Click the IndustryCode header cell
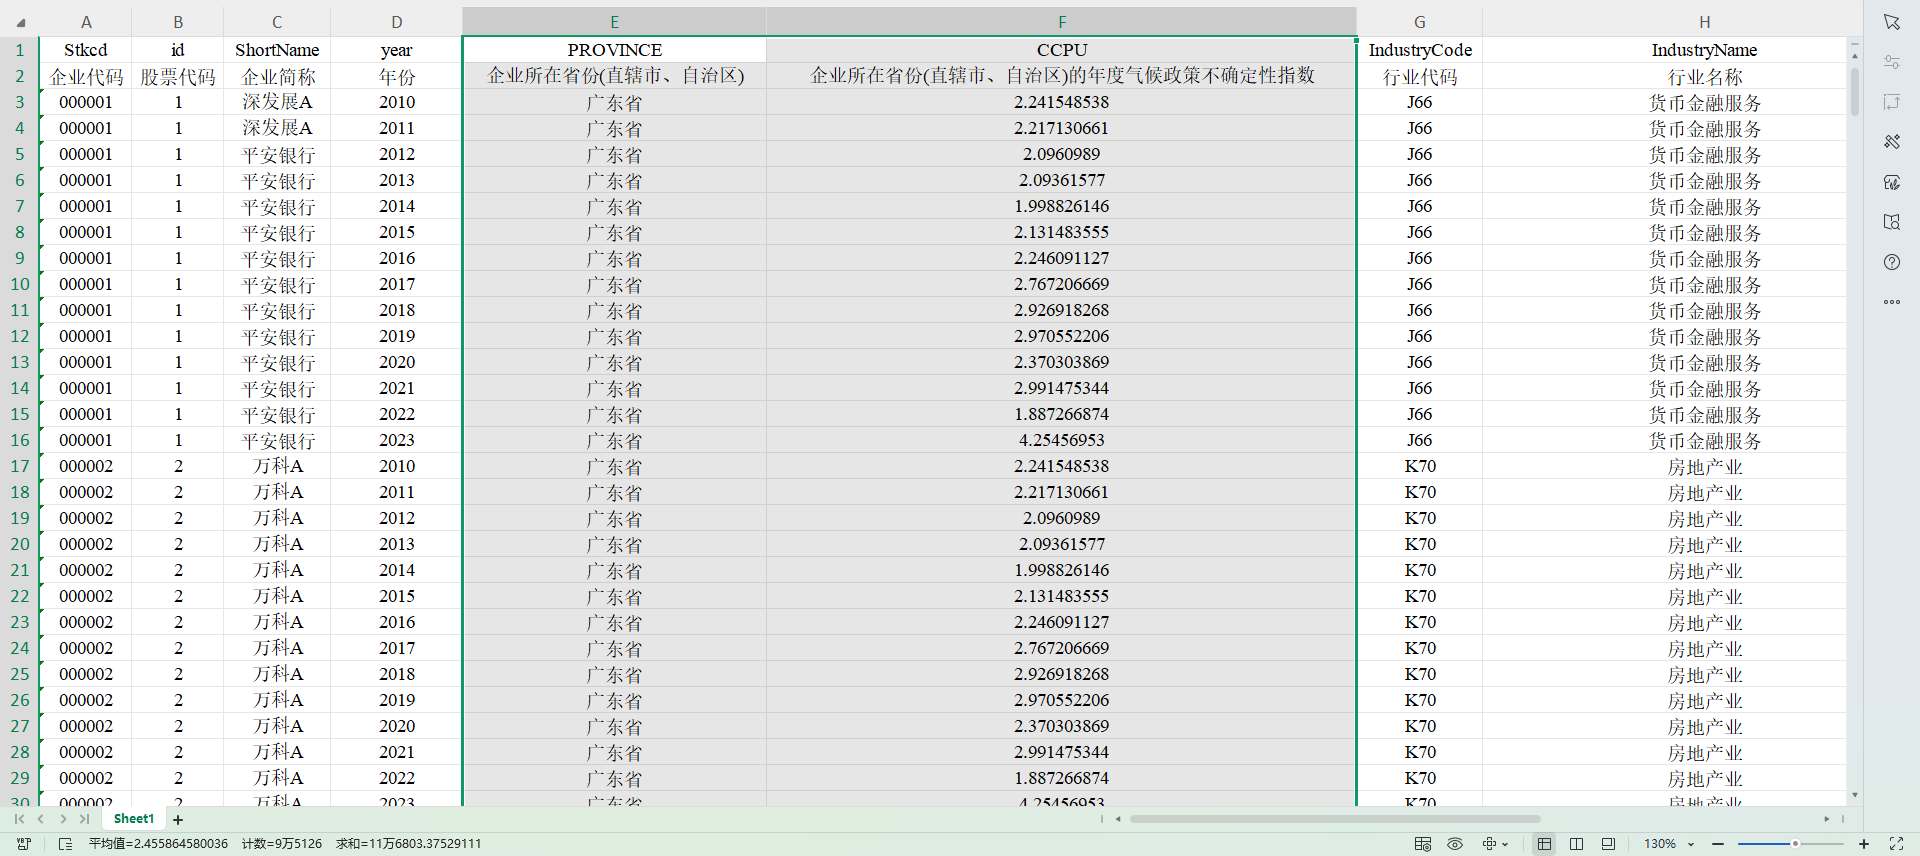 pos(1419,50)
